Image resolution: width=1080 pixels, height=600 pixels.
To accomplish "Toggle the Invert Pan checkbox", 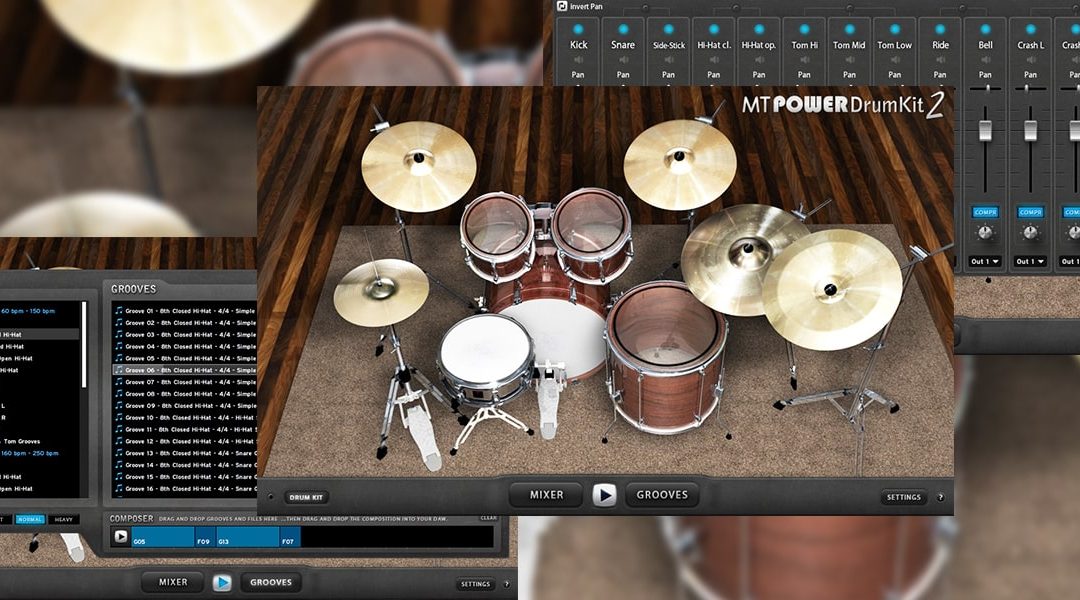I will 562,6.
